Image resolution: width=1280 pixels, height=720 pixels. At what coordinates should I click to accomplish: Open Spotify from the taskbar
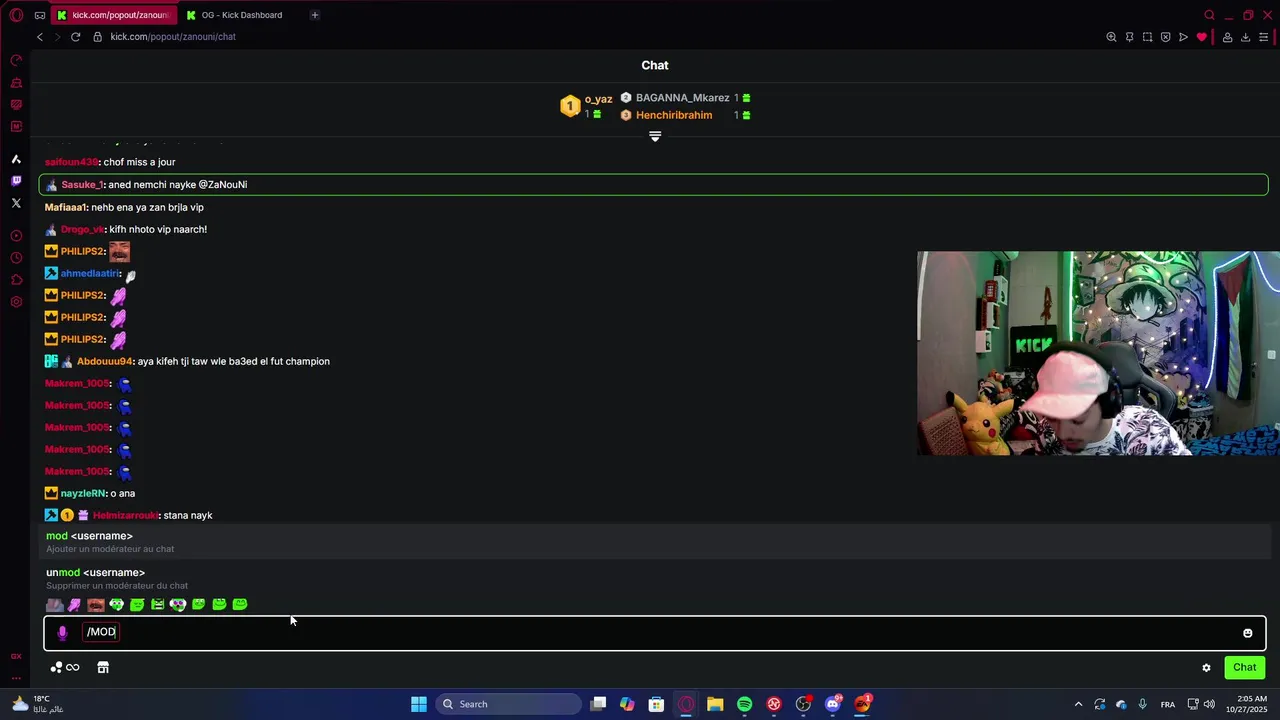pos(745,704)
